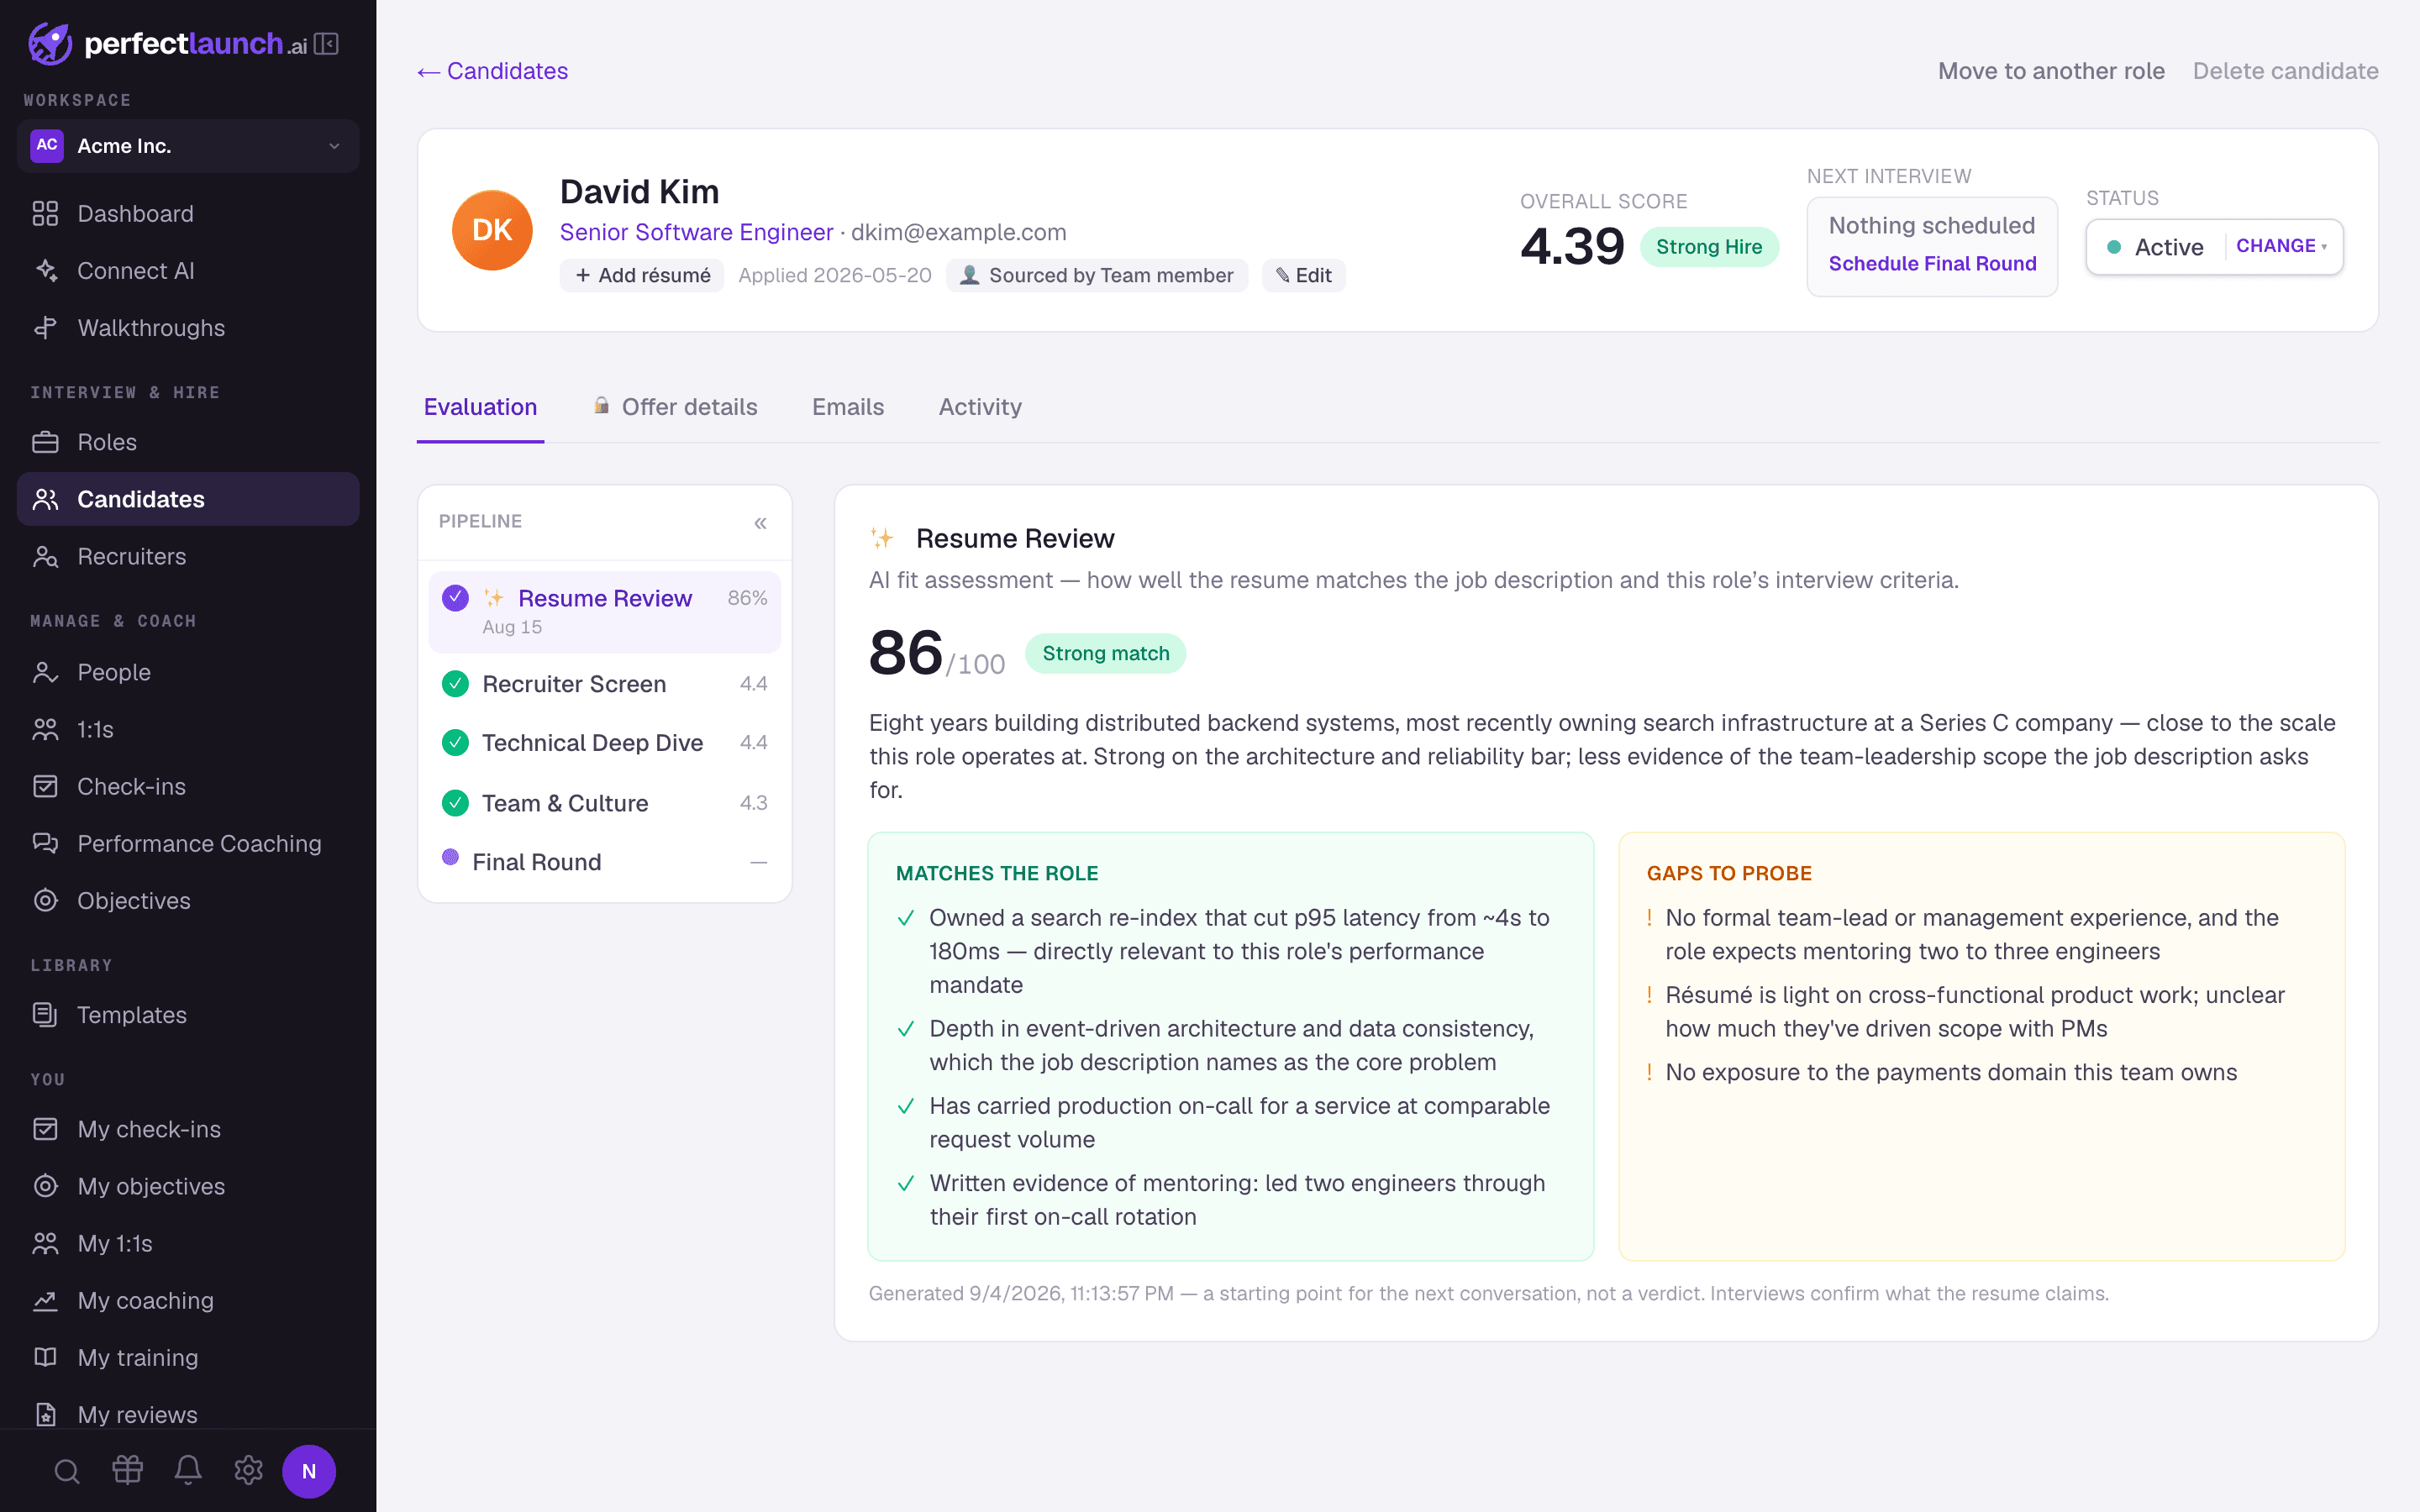Open Roles in the sidebar

tap(188, 442)
